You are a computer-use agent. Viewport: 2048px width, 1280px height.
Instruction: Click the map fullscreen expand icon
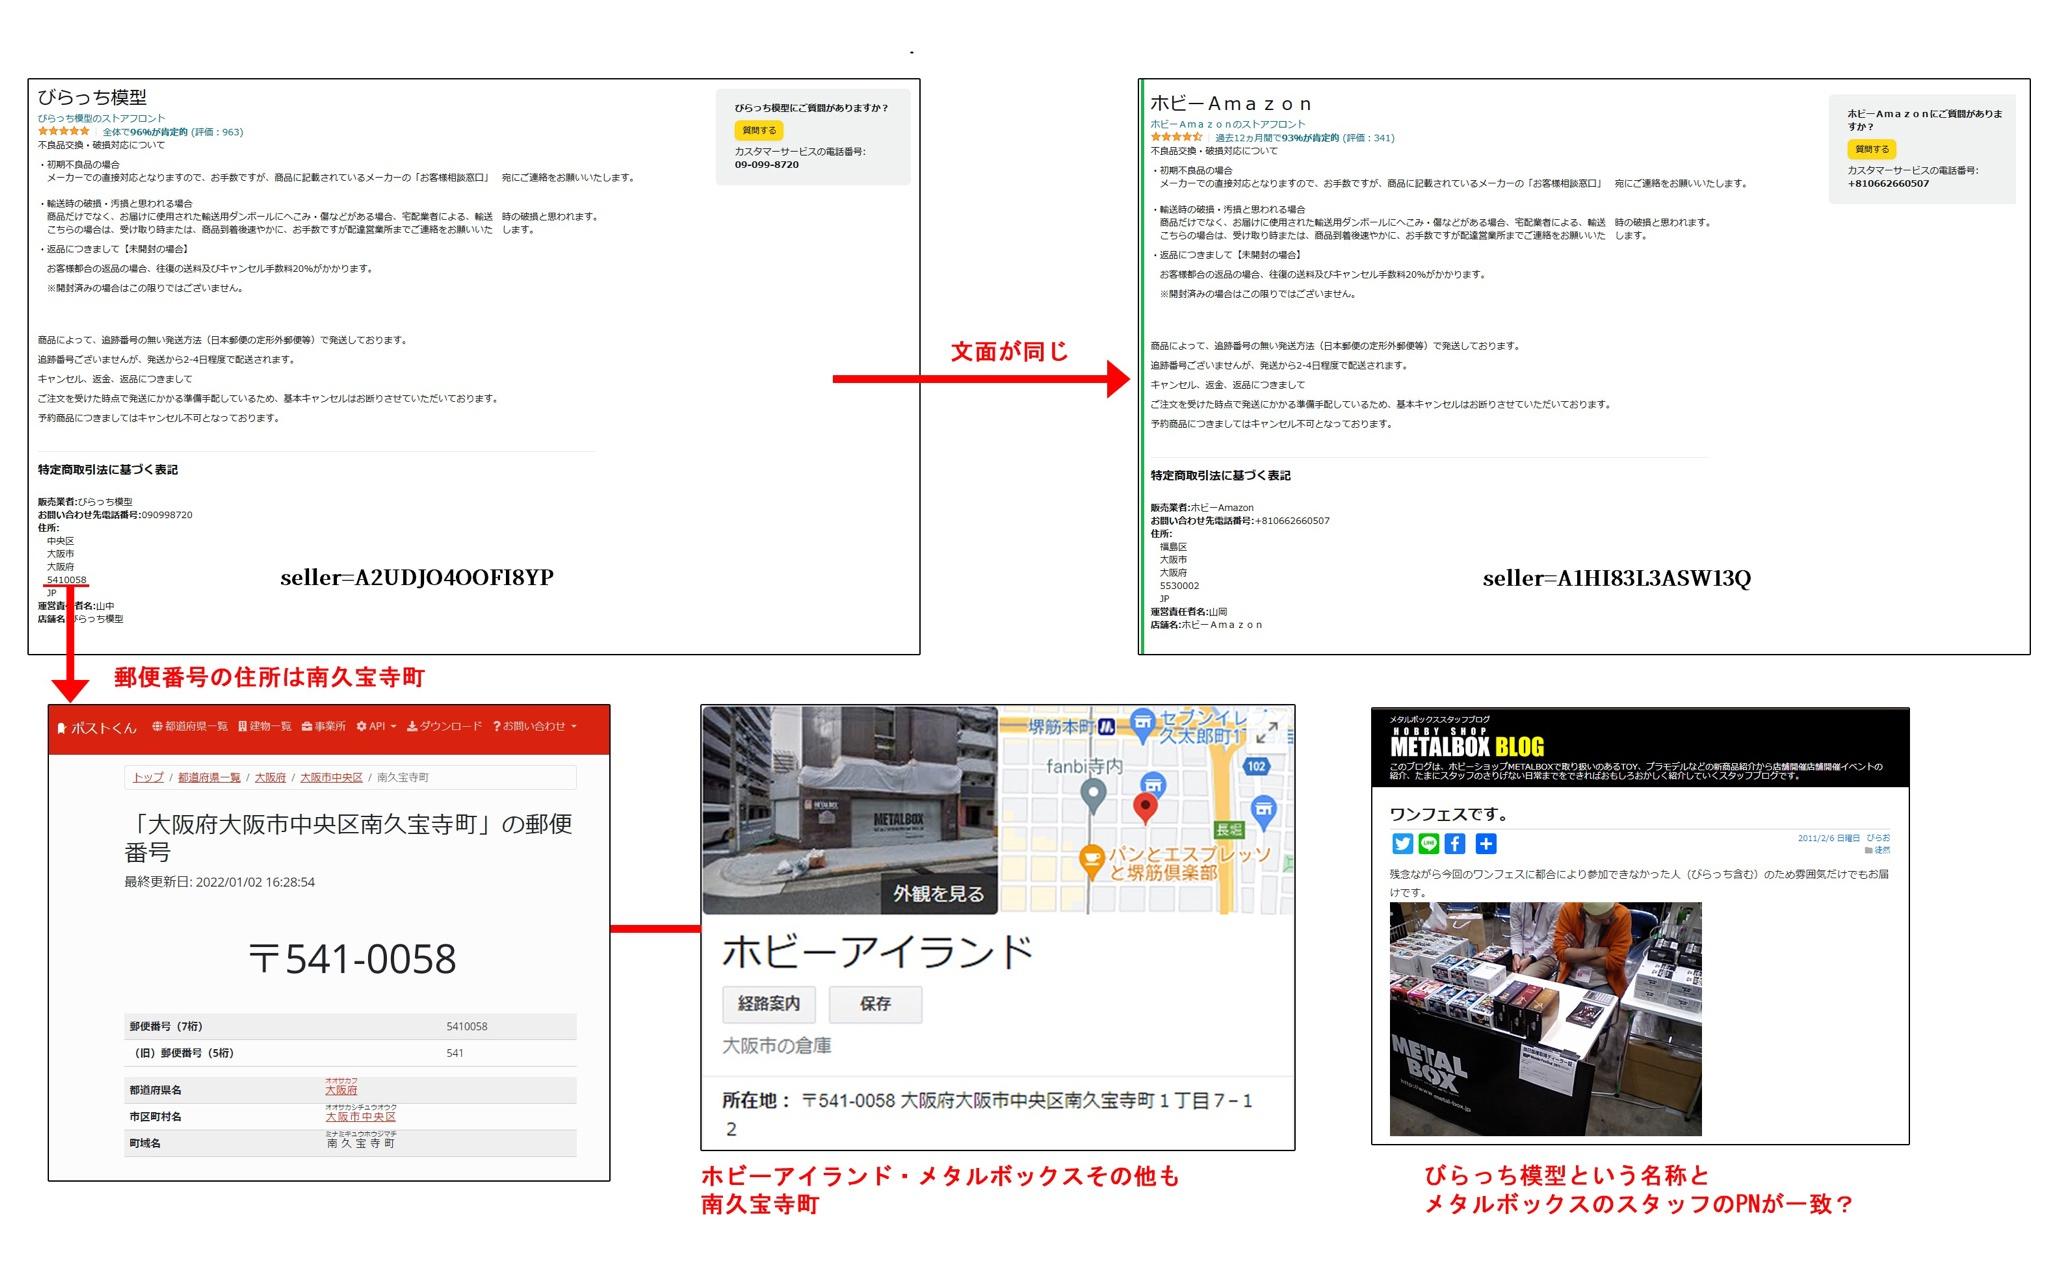(1266, 733)
